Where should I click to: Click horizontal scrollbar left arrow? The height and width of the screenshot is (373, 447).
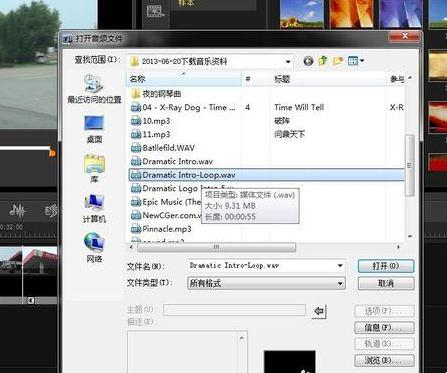point(131,247)
